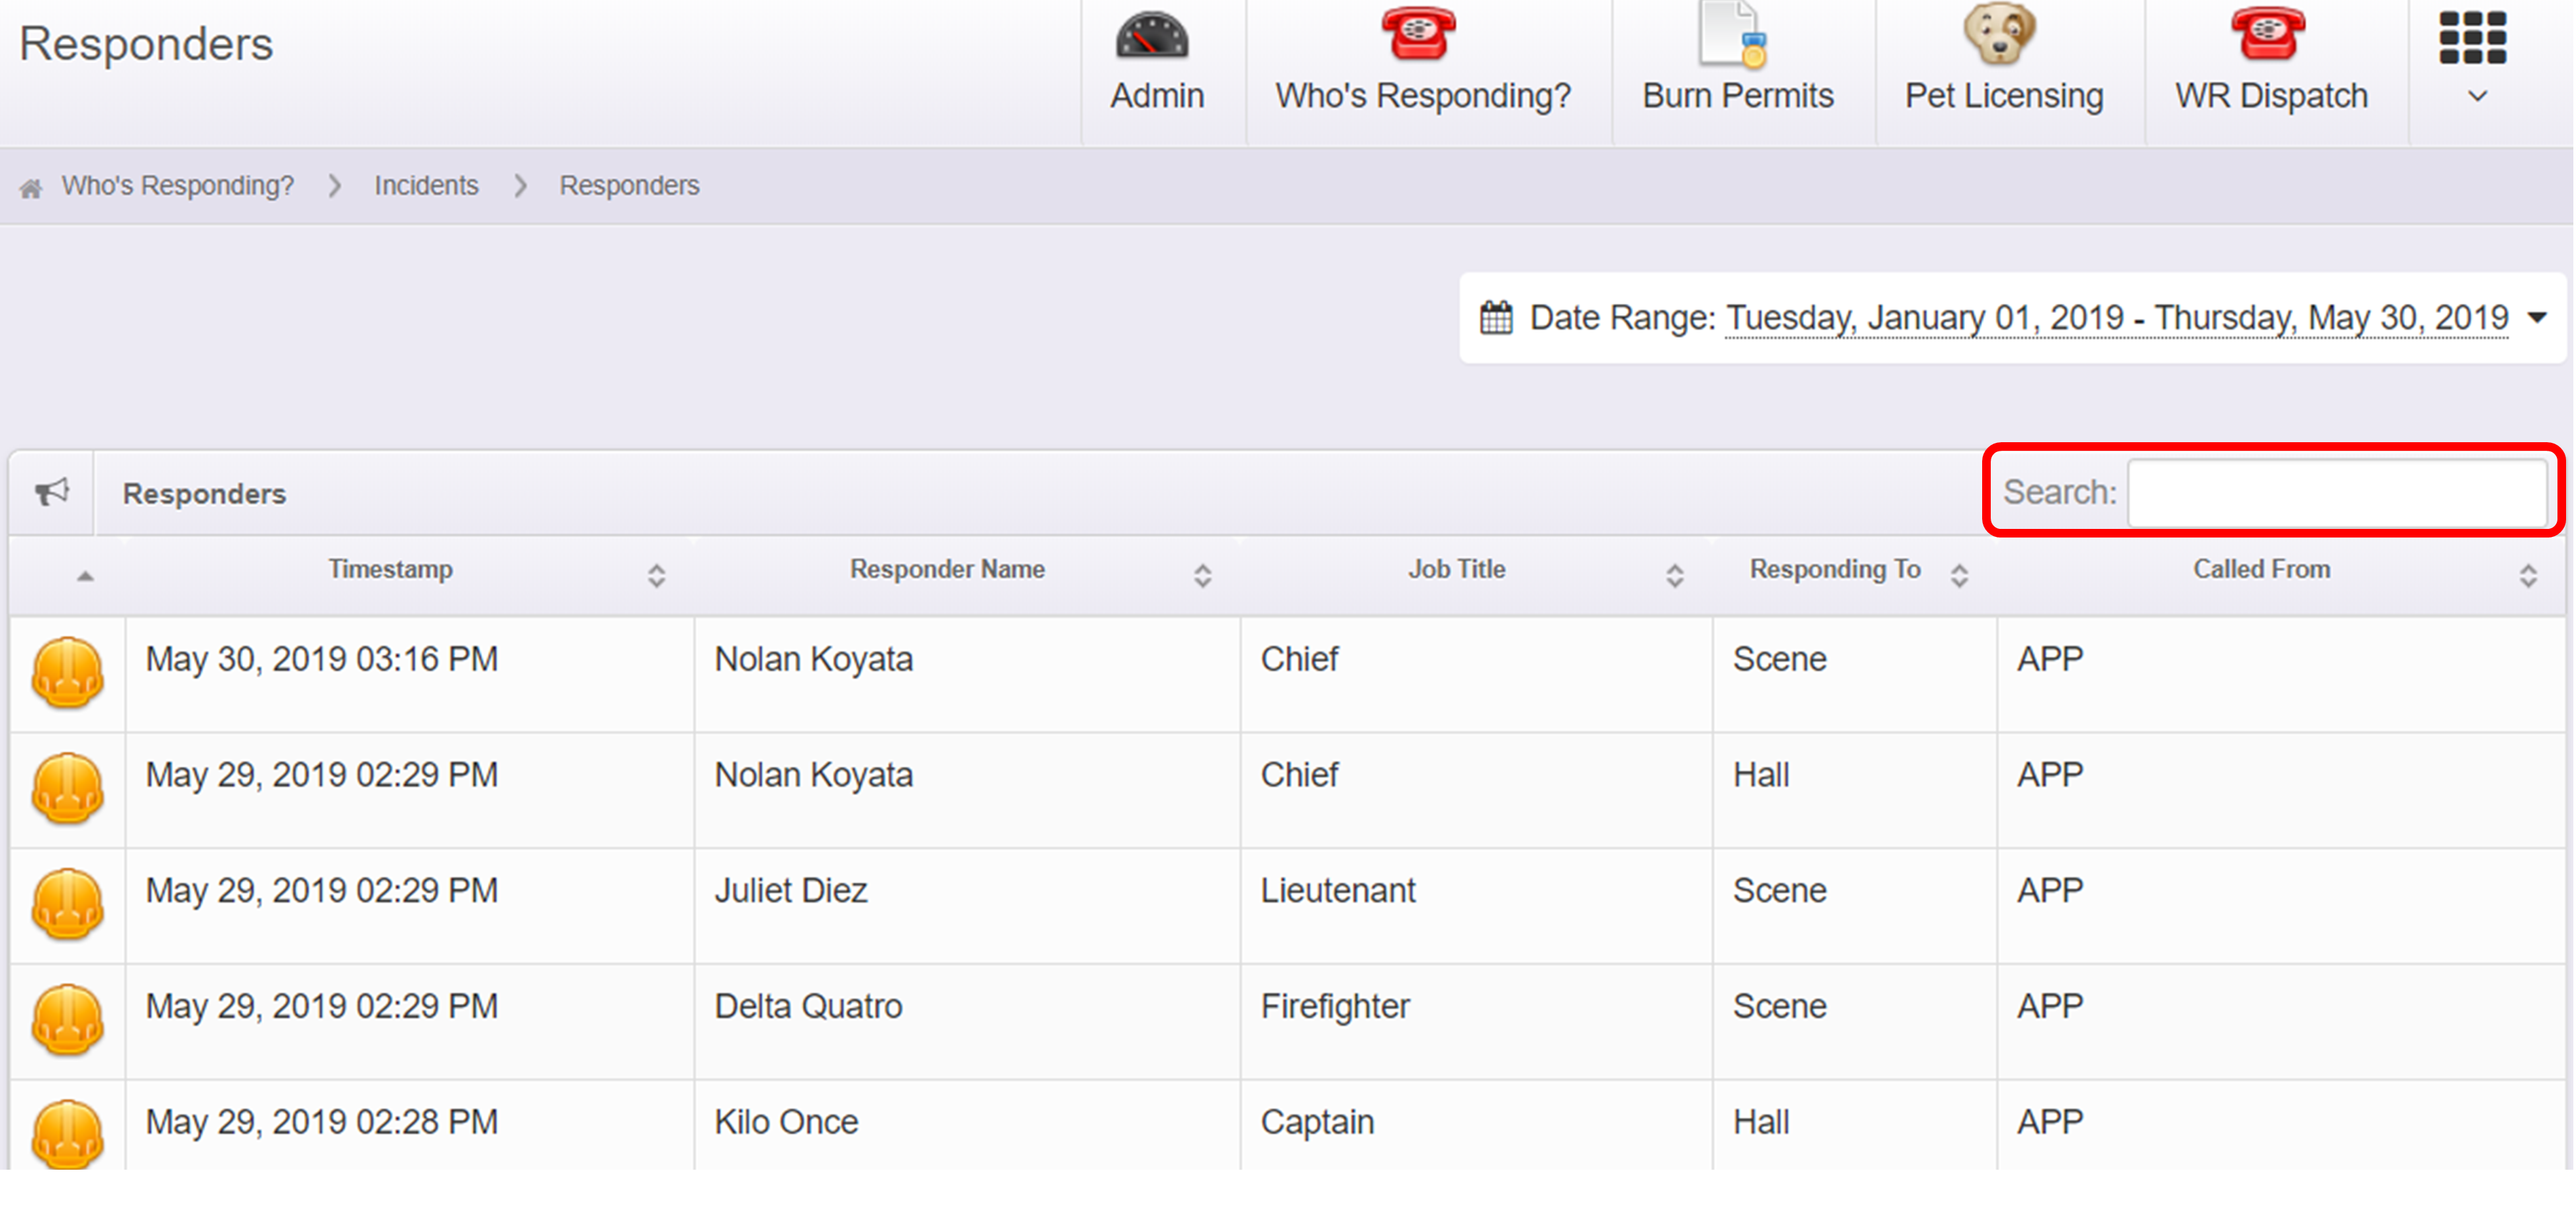Click the calendar icon next to Date Range
The image size is (2576, 1222).
[1496, 318]
